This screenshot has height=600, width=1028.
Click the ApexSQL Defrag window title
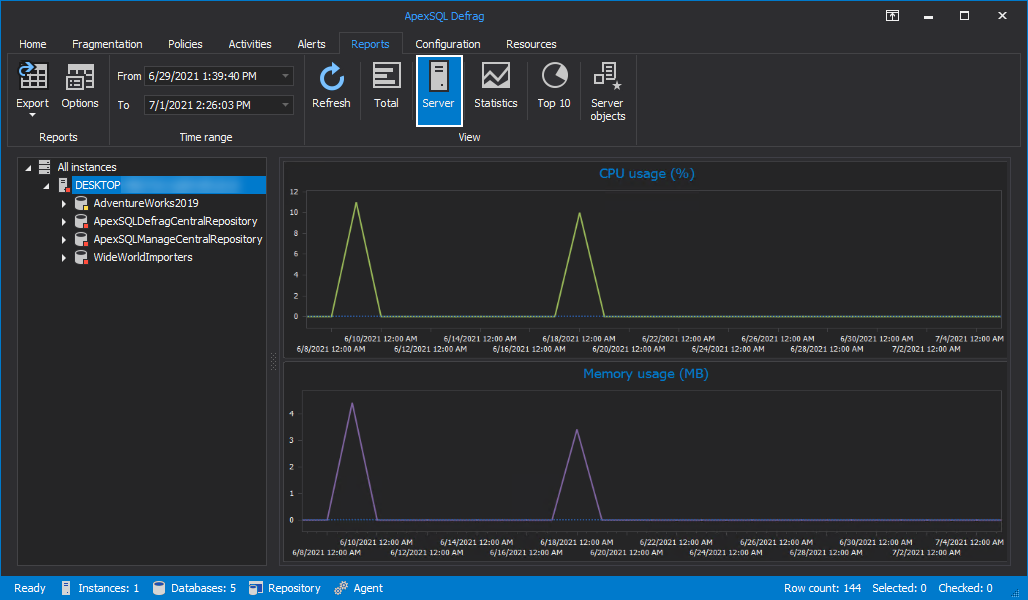[x=445, y=16]
